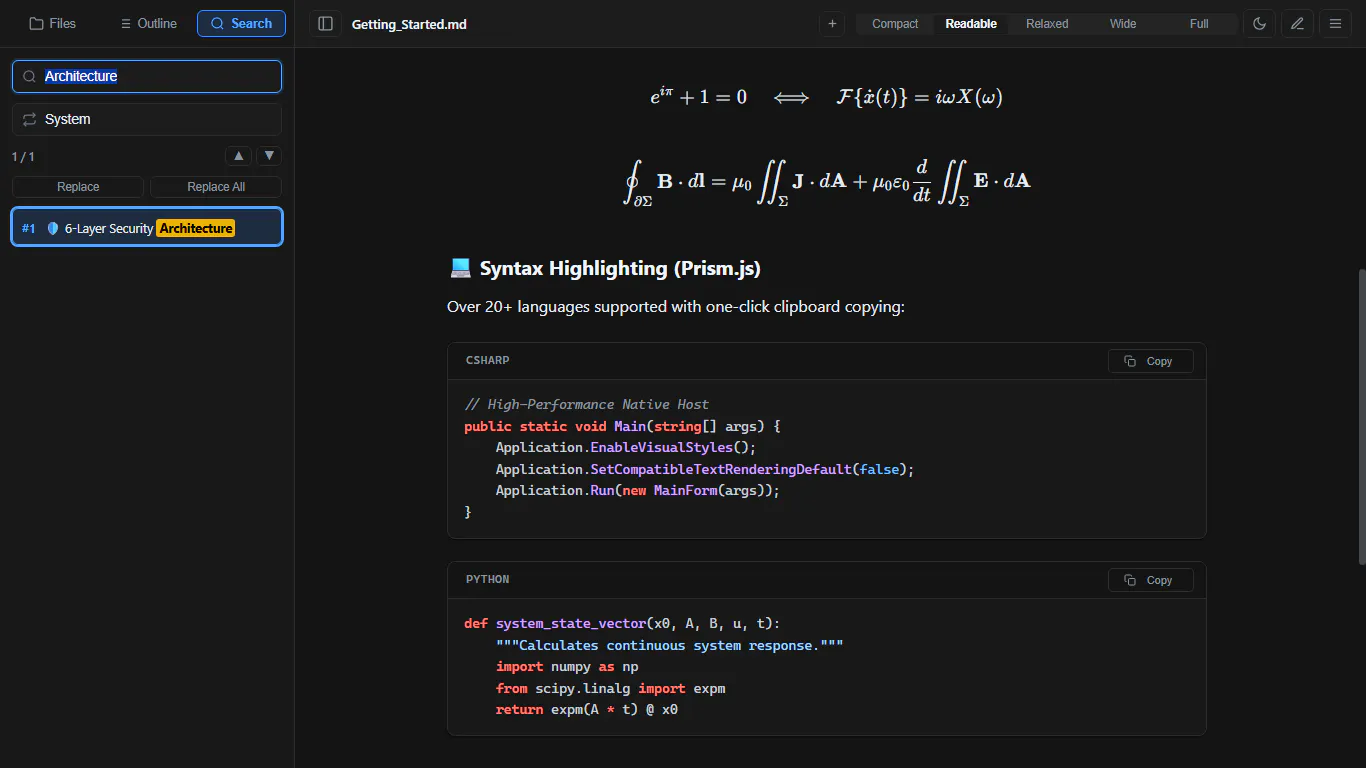1366x768 pixels.
Task: Switch to dark mode moon icon
Action: click(x=1259, y=24)
